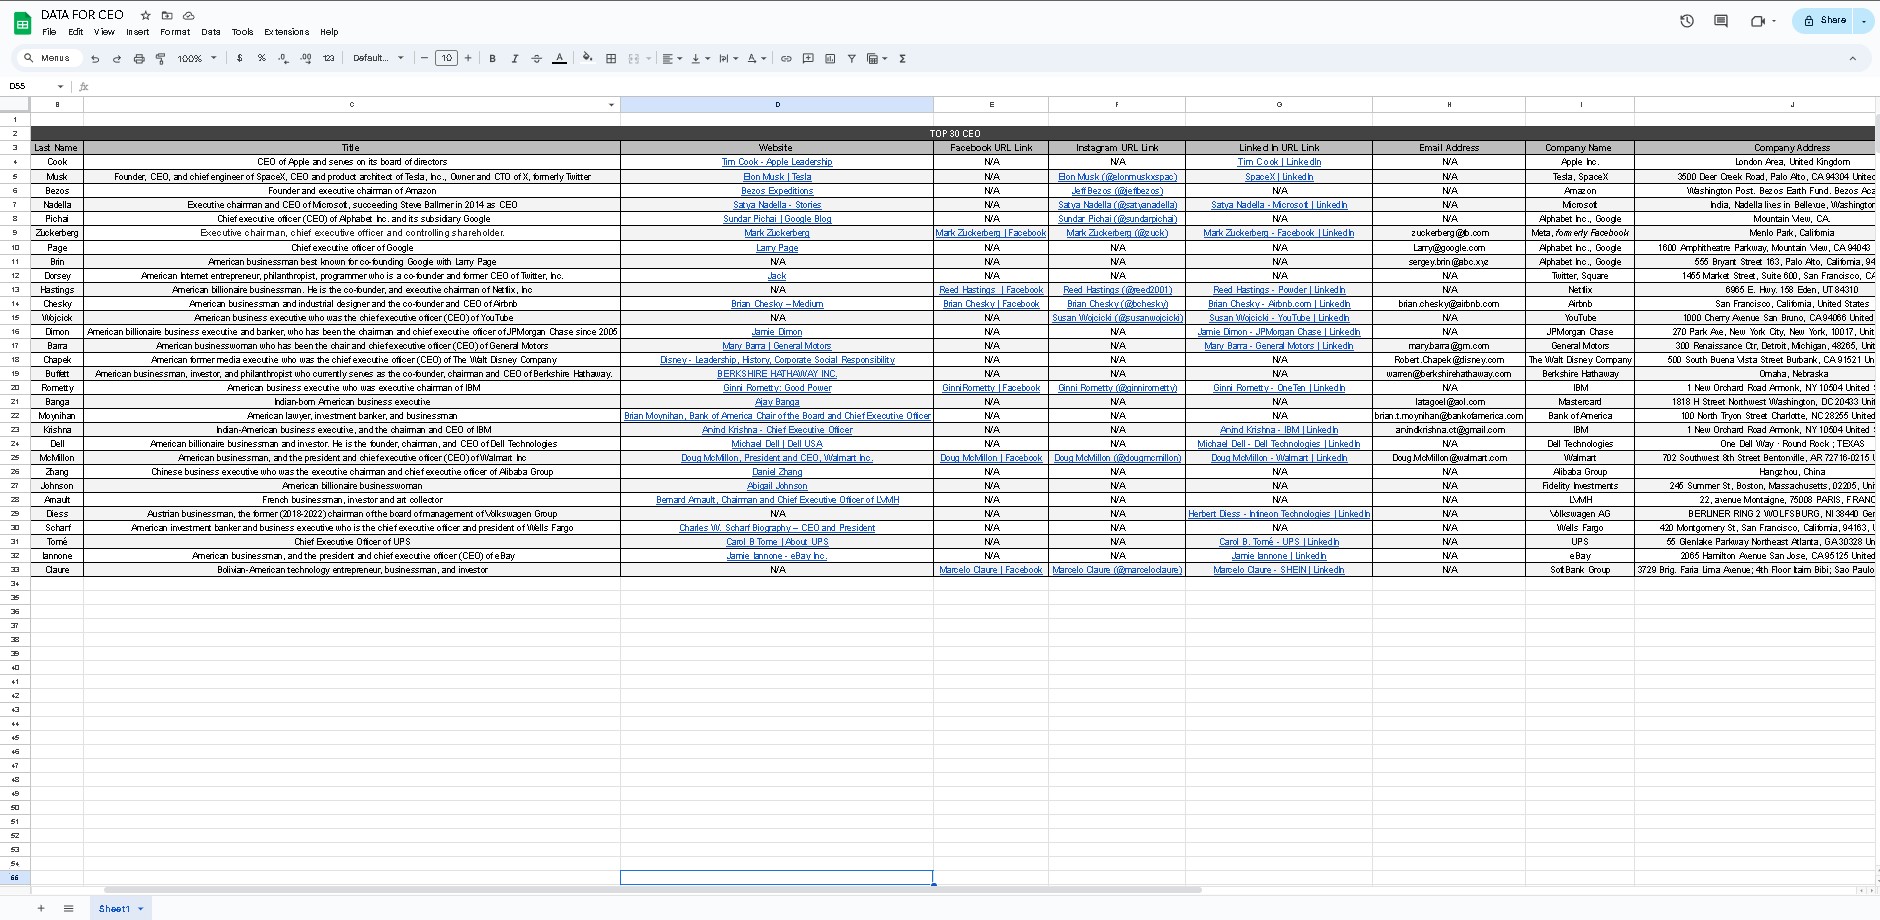Click the Share button

pos(1825,21)
